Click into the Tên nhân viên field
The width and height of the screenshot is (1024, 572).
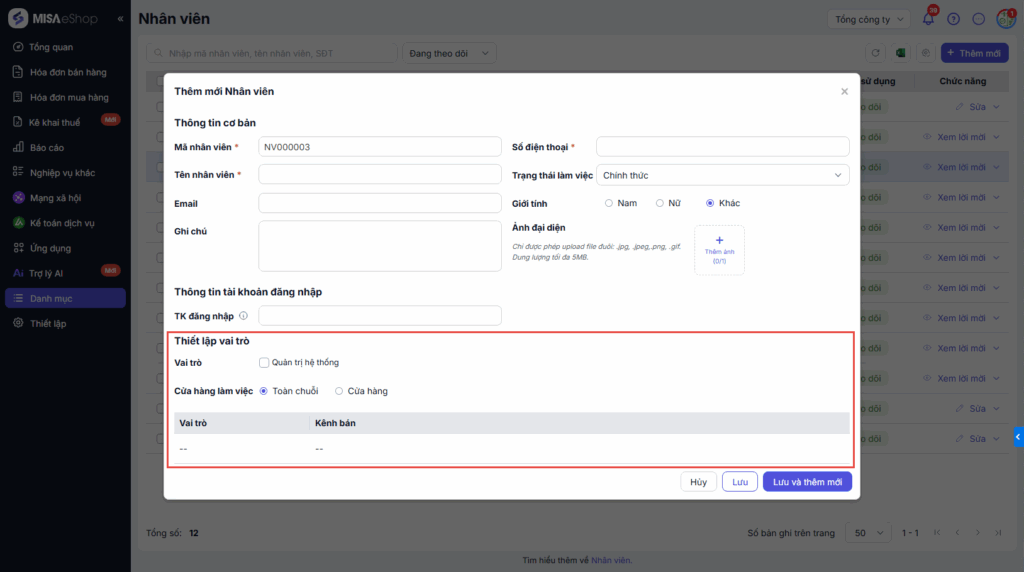(379, 175)
